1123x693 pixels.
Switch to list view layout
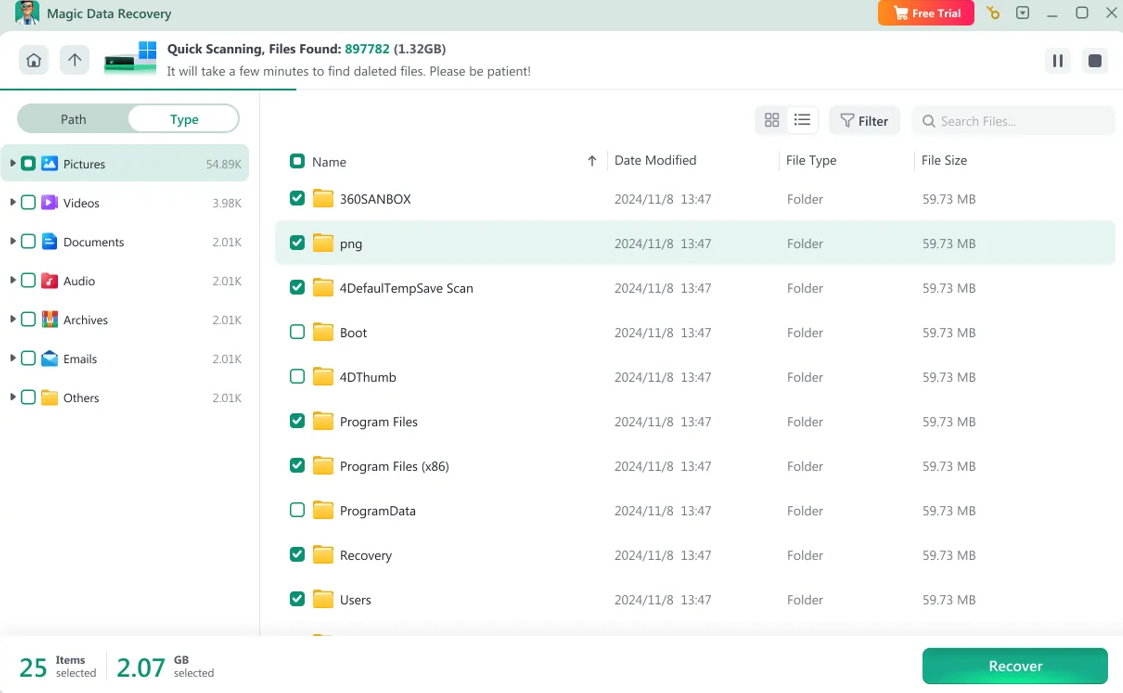coord(802,121)
